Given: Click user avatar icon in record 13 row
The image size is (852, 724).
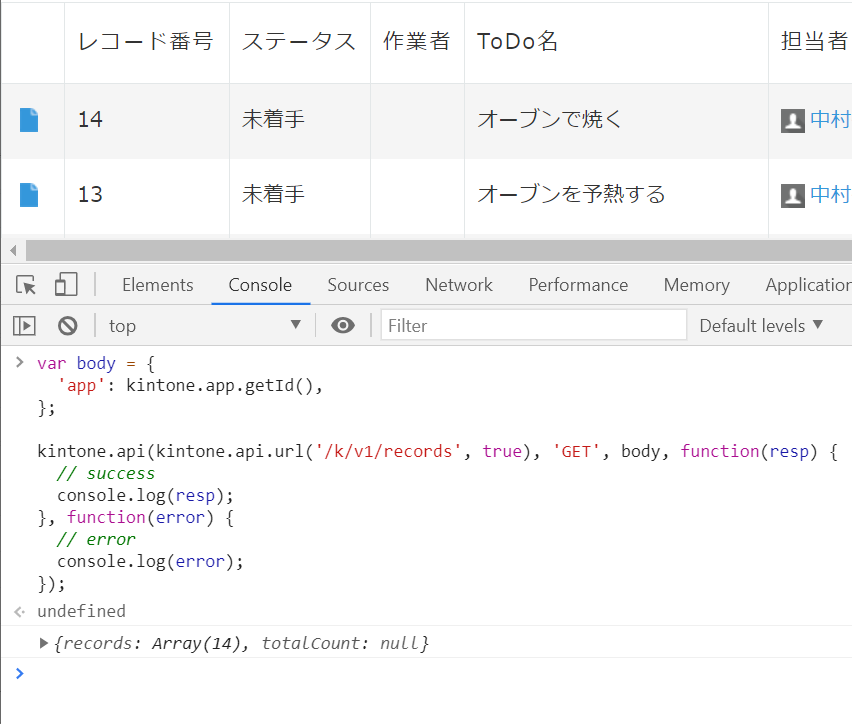Looking at the screenshot, I should tap(793, 196).
